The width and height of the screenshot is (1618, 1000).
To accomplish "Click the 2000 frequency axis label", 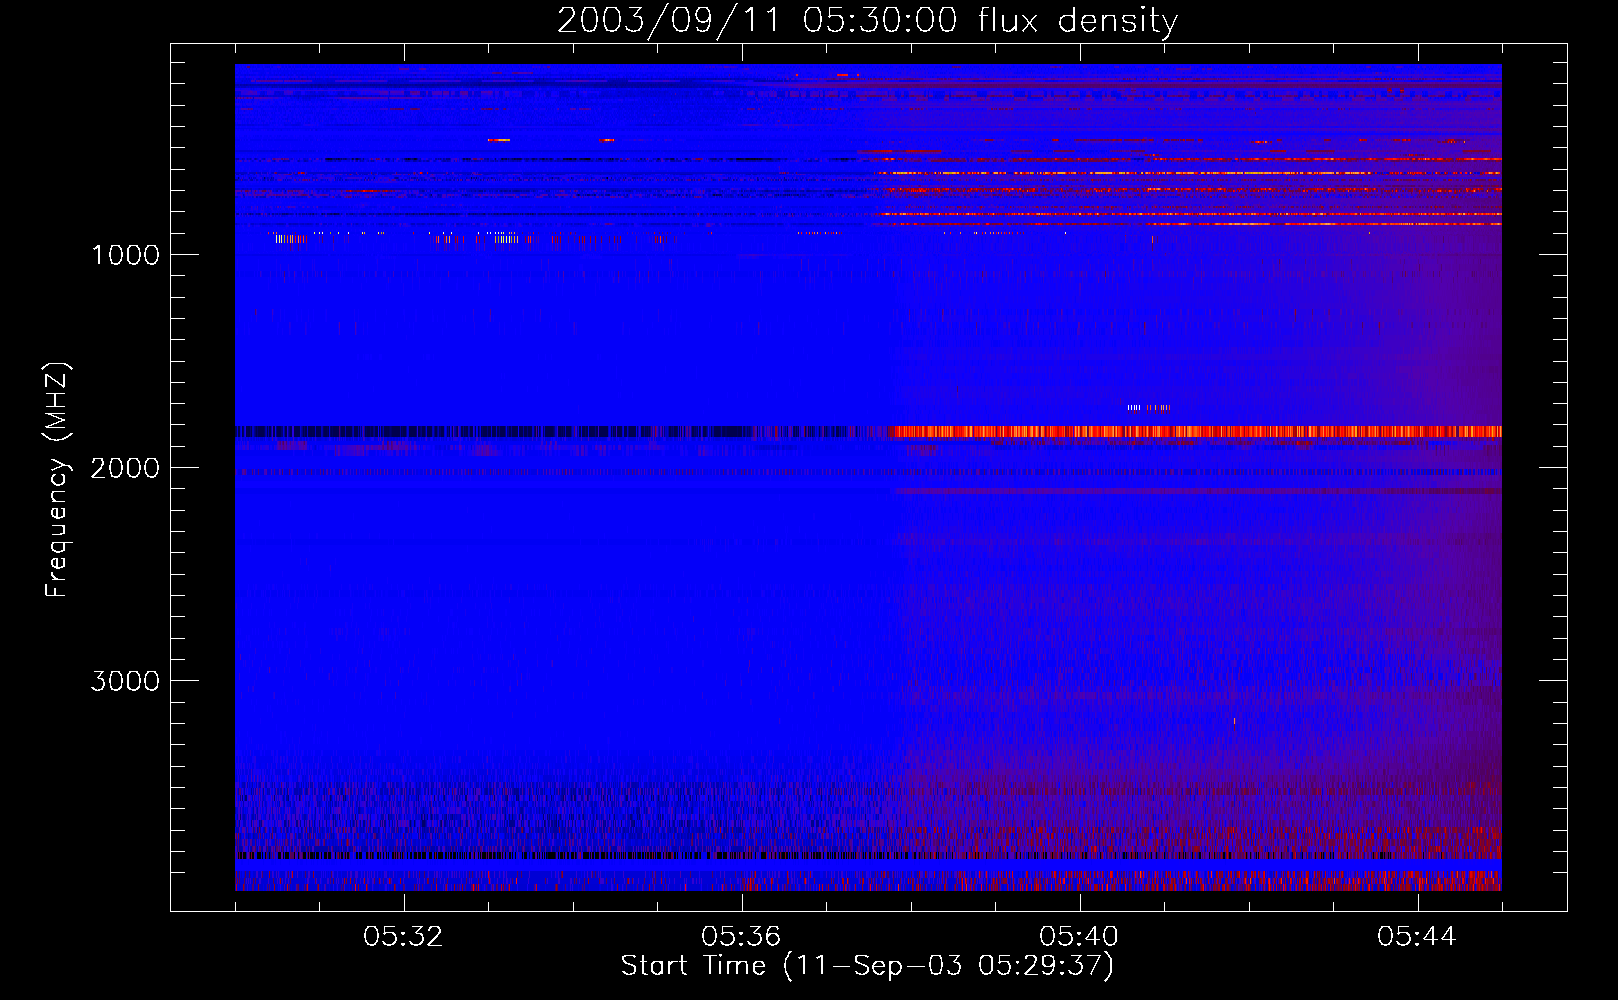I will click(125, 468).
